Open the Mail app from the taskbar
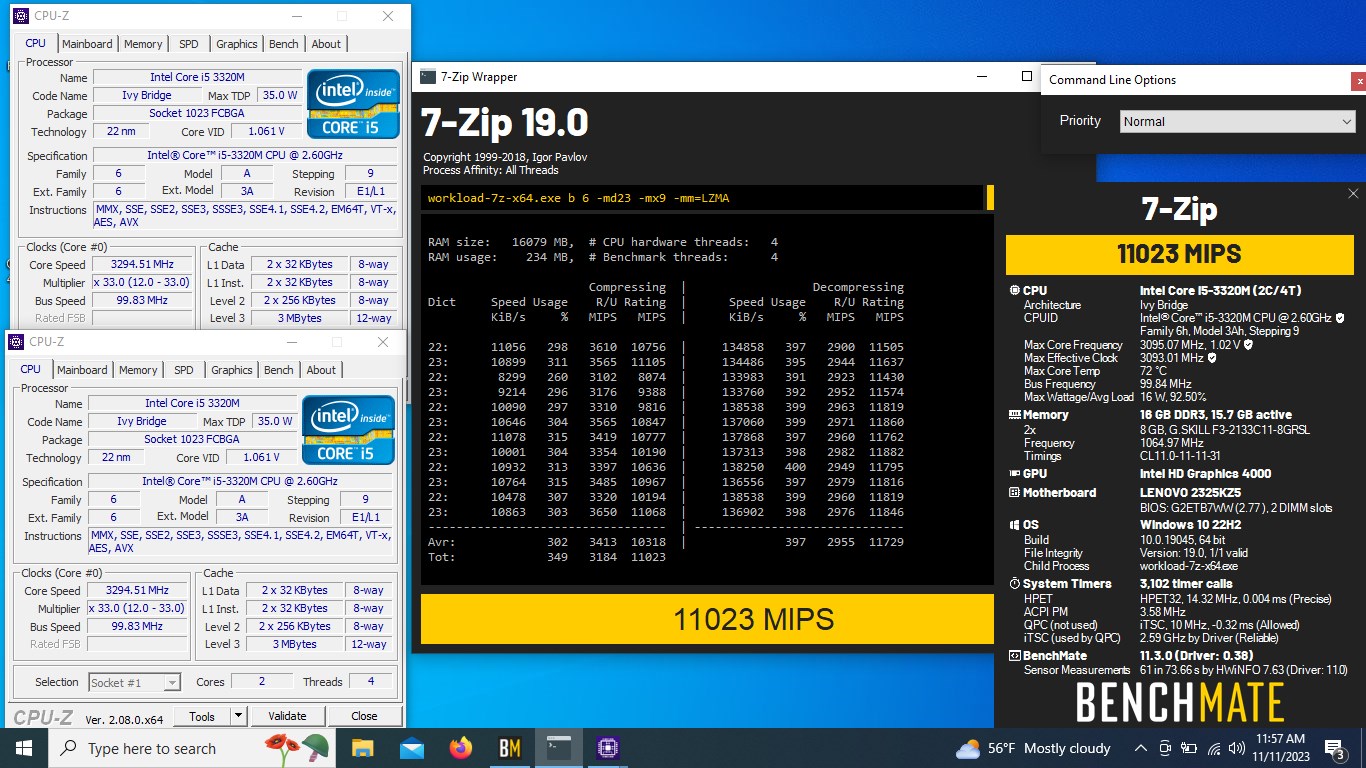 [x=411, y=748]
